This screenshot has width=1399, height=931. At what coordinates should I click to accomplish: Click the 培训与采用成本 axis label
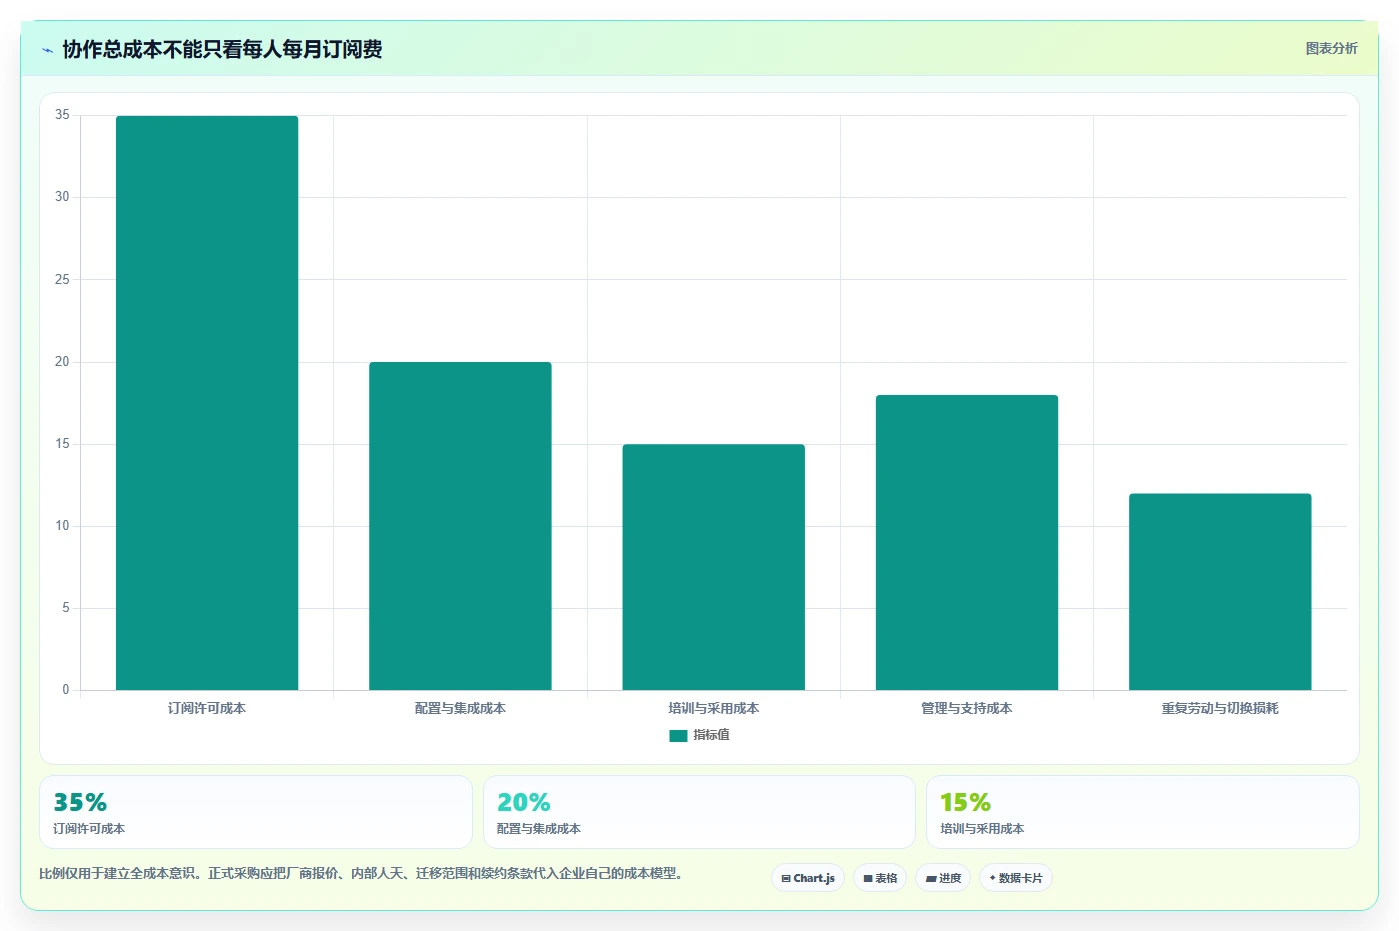click(x=713, y=708)
